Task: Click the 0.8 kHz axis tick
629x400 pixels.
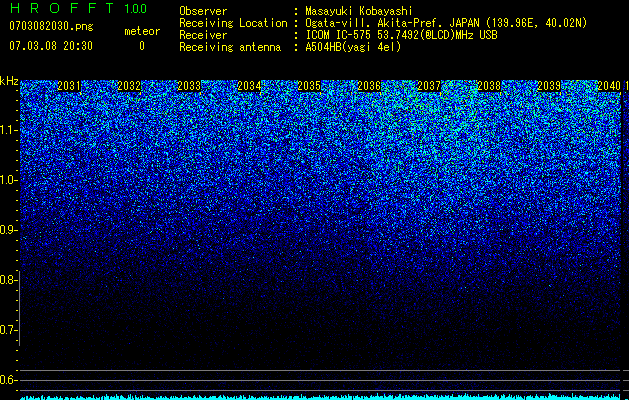Action: tap(9, 280)
